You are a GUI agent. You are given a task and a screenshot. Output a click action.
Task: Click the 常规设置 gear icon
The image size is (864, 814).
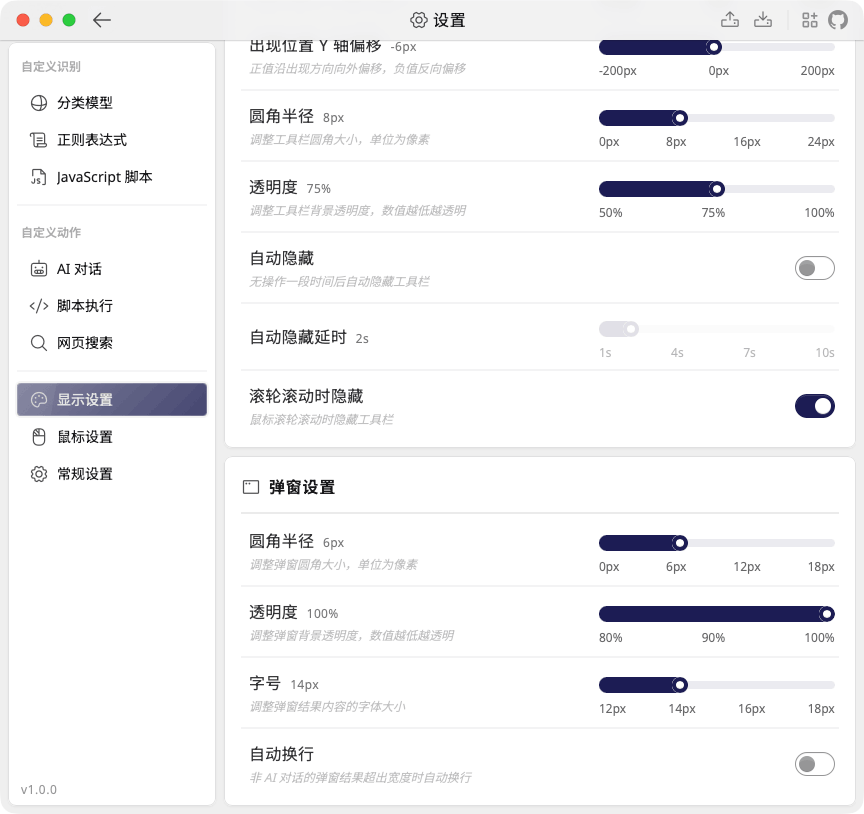(39, 474)
